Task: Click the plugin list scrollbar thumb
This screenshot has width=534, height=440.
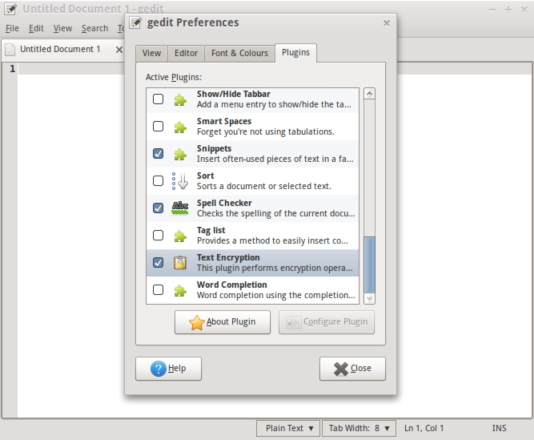Action: click(370, 264)
